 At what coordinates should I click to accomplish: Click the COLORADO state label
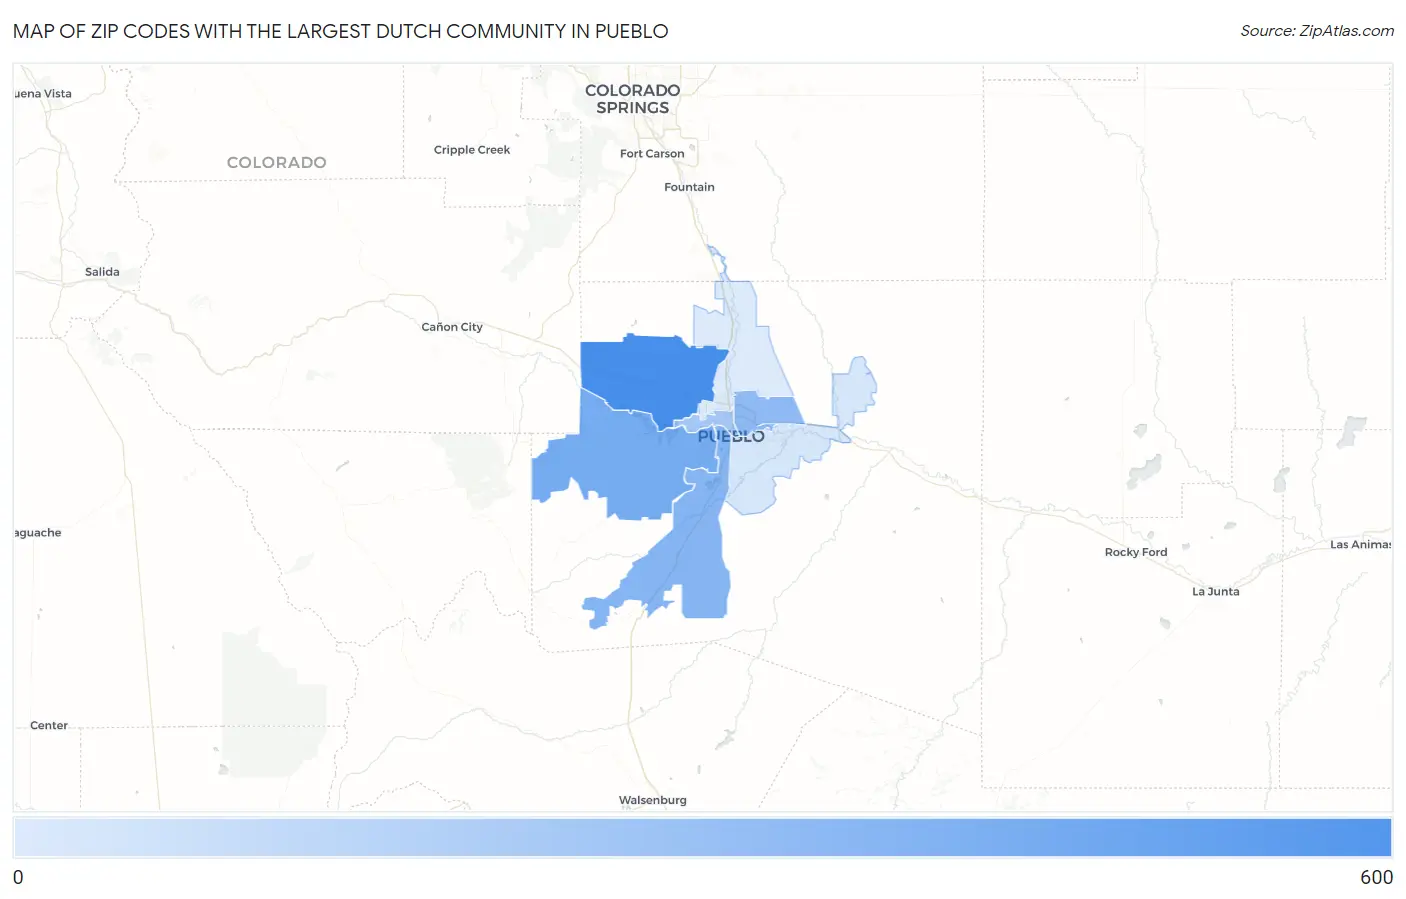pyautogui.click(x=277, y=162)
